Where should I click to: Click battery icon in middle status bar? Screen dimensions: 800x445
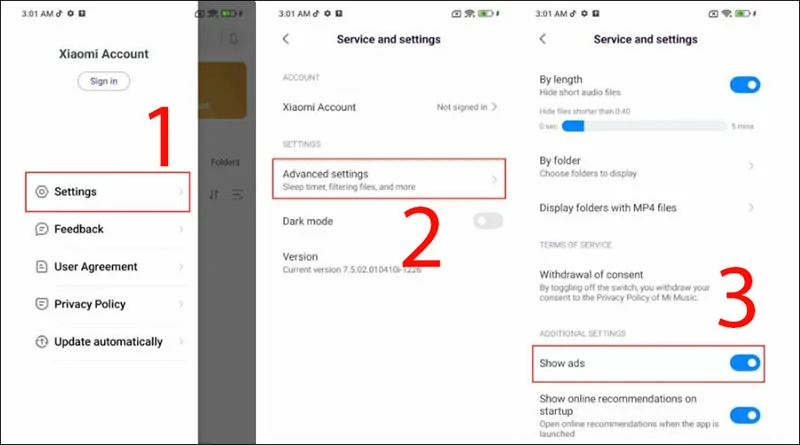click(x=486, y=14)
